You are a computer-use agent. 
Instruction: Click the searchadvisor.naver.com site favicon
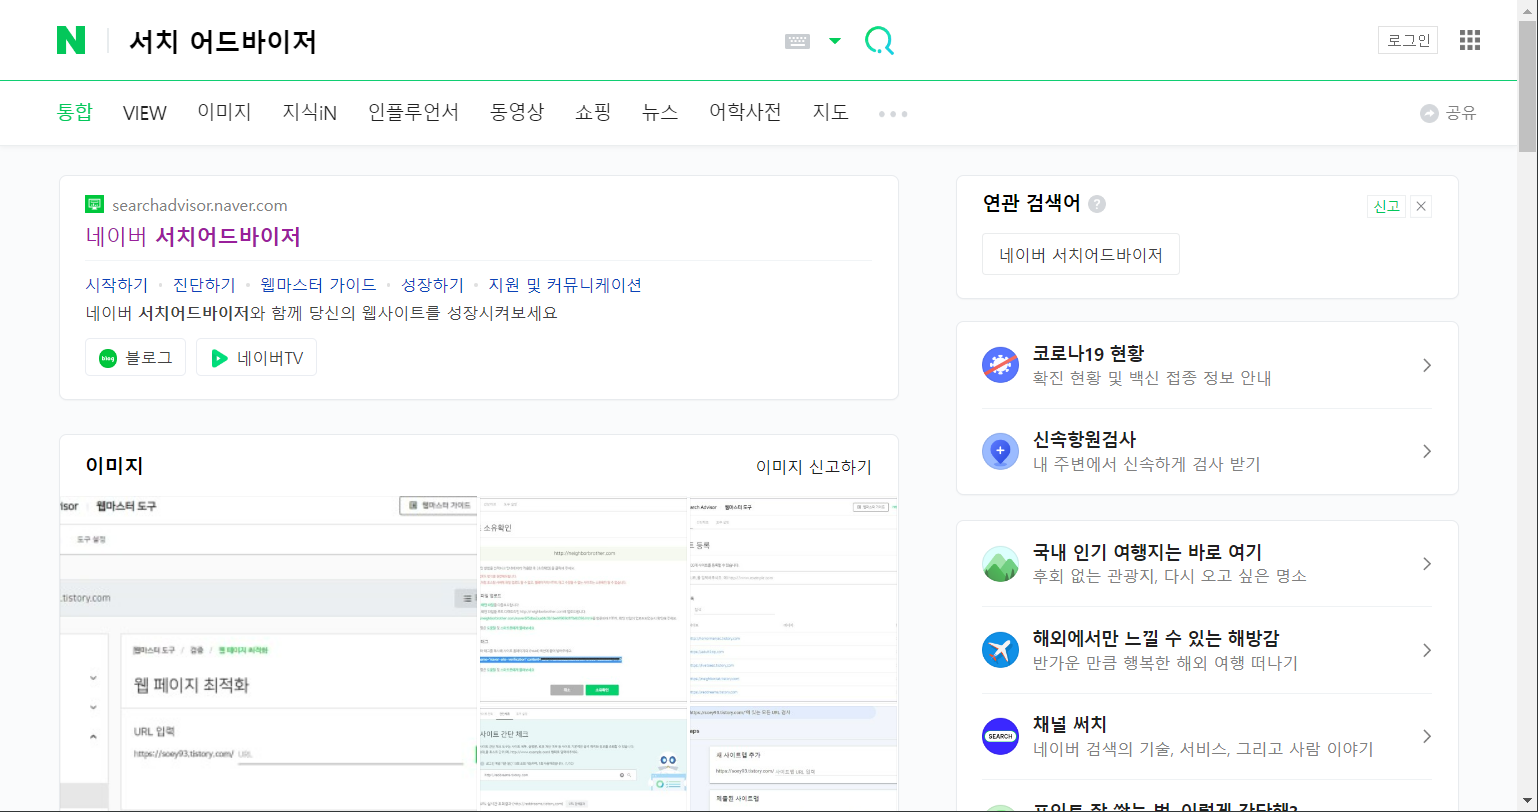pos(94,204)
